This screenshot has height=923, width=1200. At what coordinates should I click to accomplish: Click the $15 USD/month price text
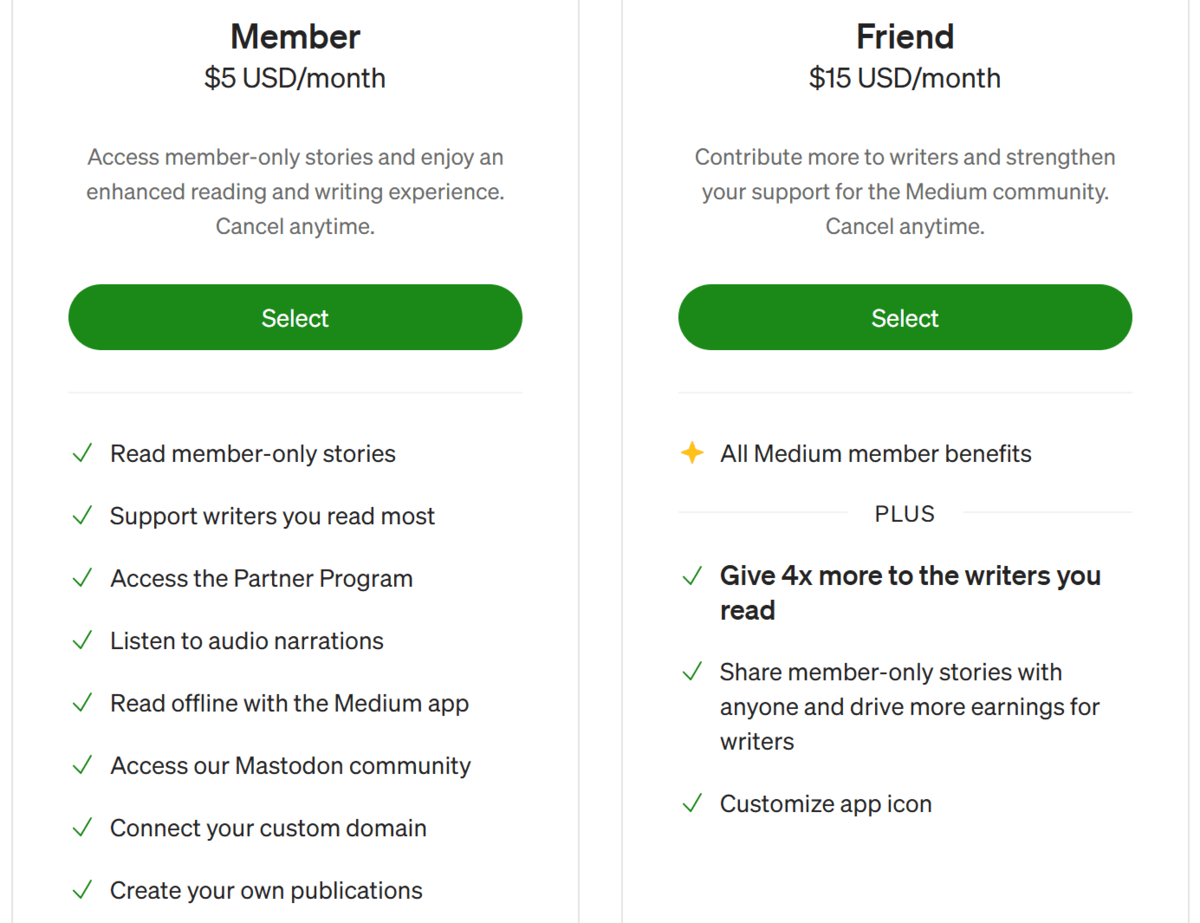[x=905, y=78]
